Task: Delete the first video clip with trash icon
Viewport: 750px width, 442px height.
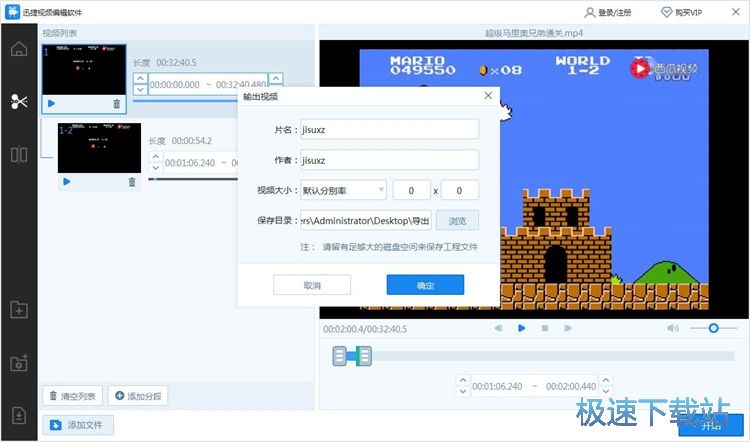Action: (x=117, y=103)
